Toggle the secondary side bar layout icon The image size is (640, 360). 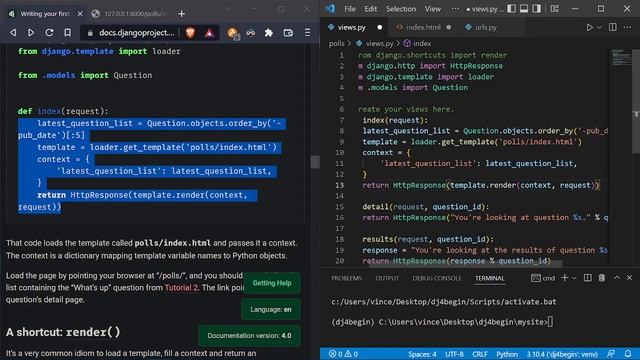coord(537,9)
